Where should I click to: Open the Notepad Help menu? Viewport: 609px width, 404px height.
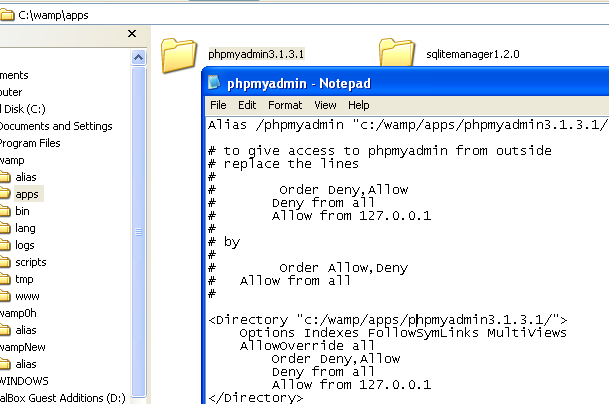coord(358,105)
